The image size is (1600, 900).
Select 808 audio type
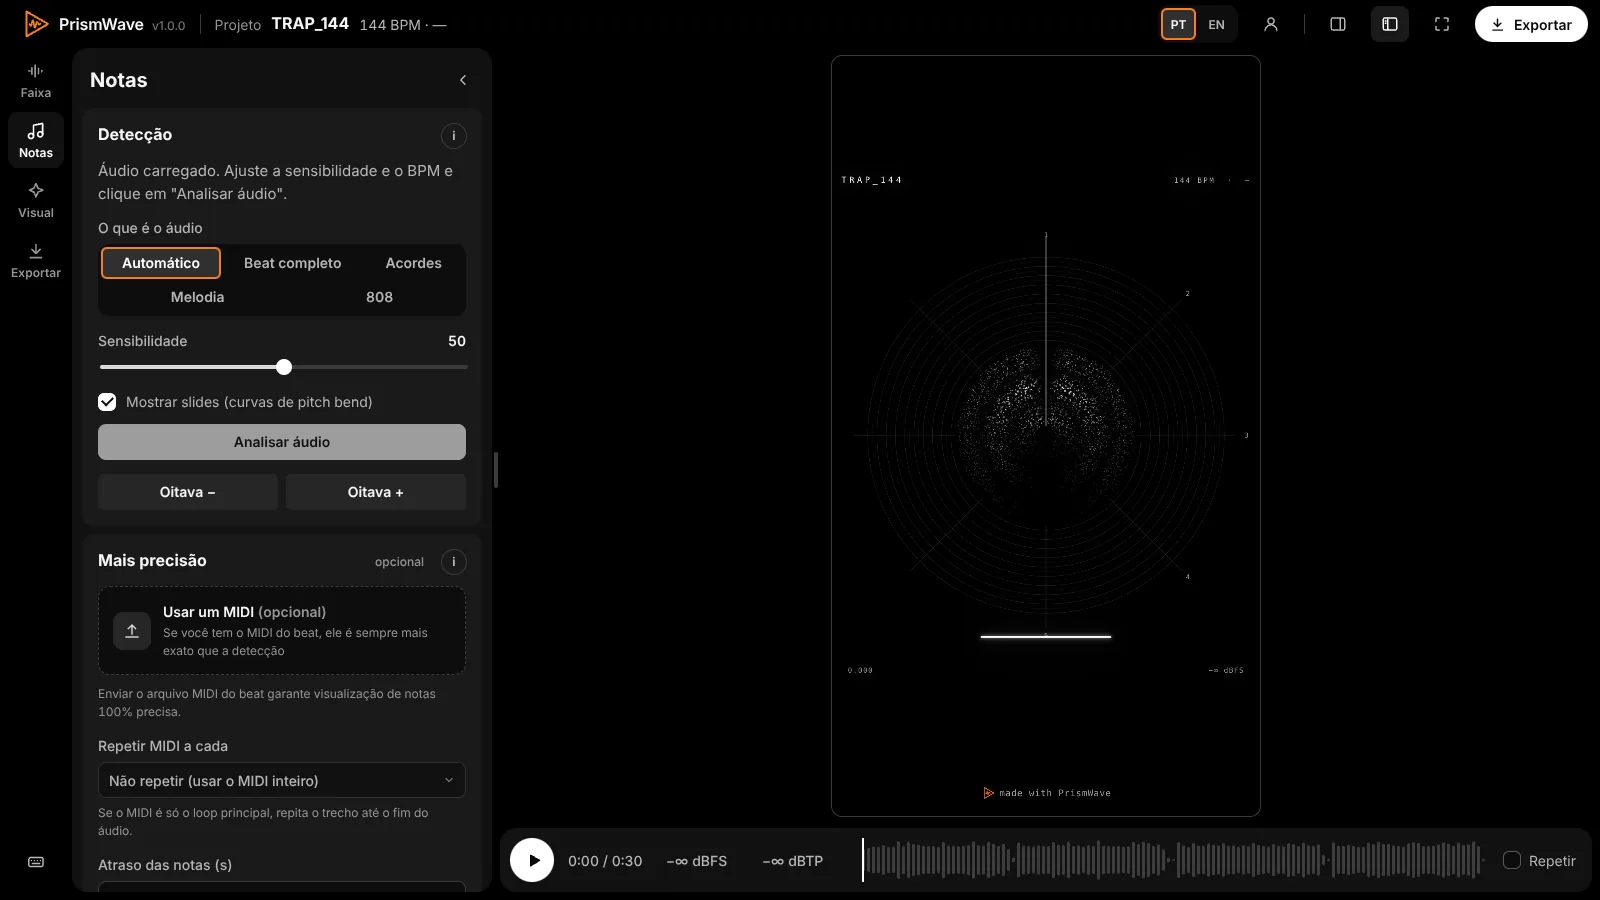[x=380, y=297]
